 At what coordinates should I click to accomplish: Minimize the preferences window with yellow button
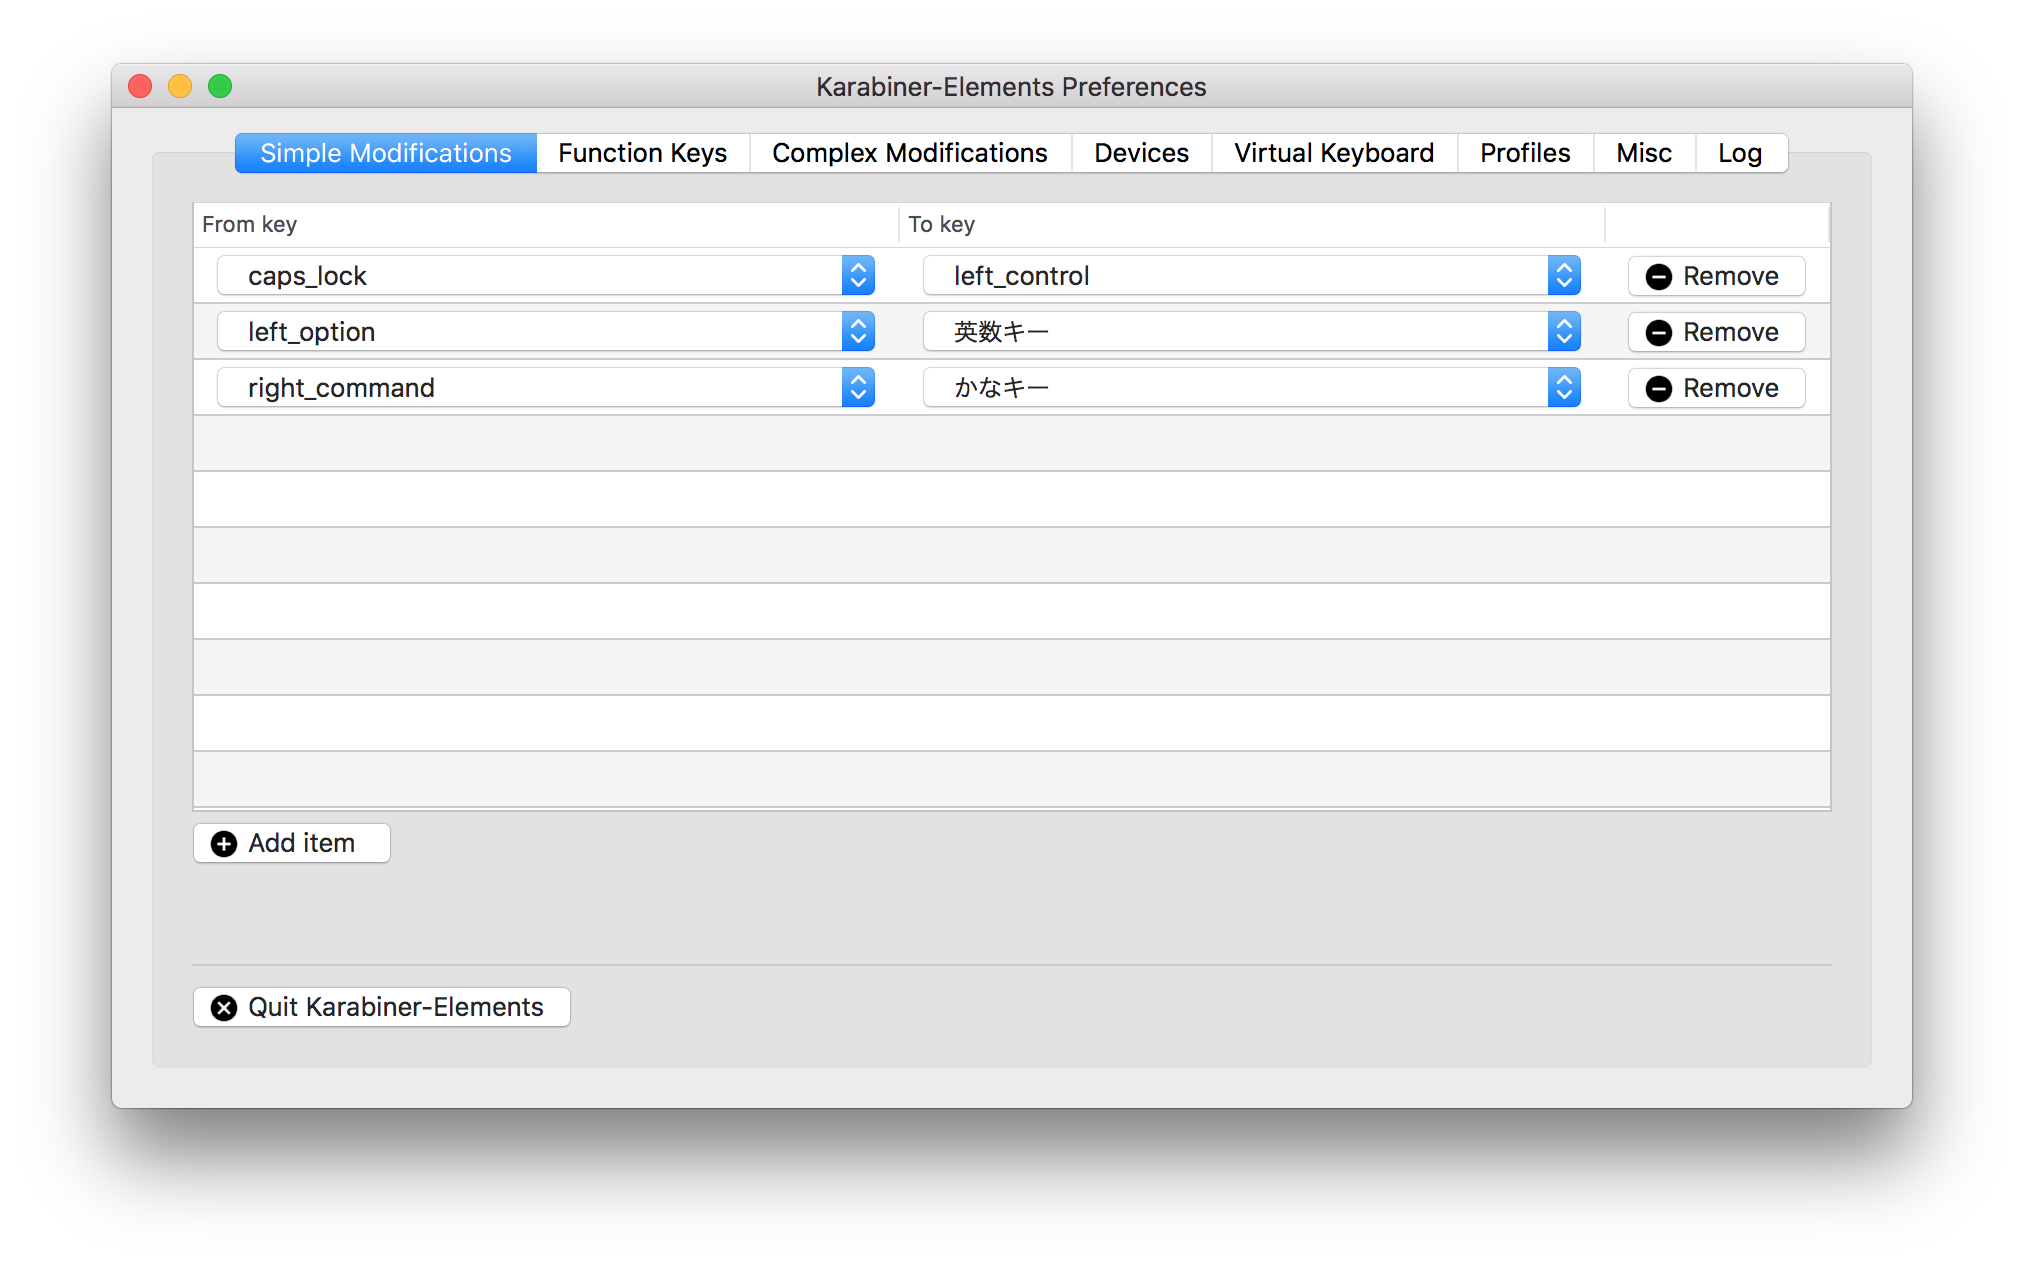coord(180,87)
